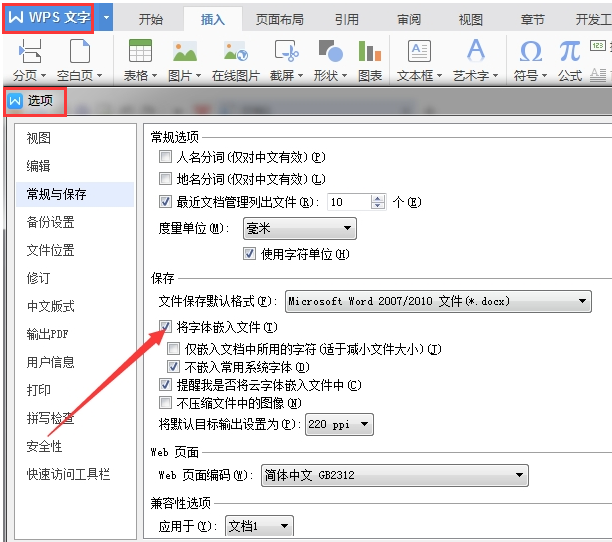Click the text box (文本框) icon

point(419,51)
